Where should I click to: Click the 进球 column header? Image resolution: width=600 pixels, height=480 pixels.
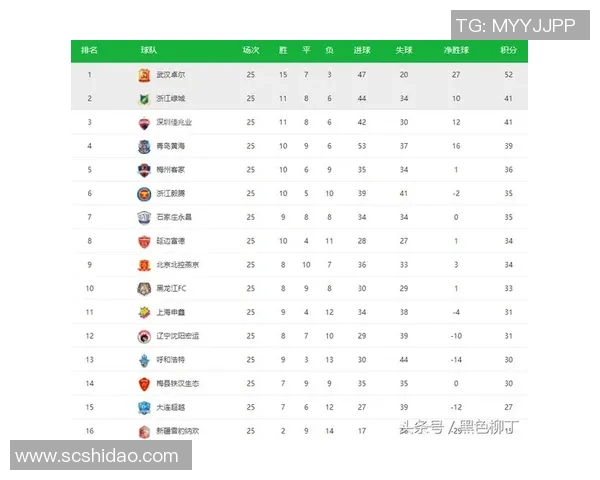coord(361,50)
